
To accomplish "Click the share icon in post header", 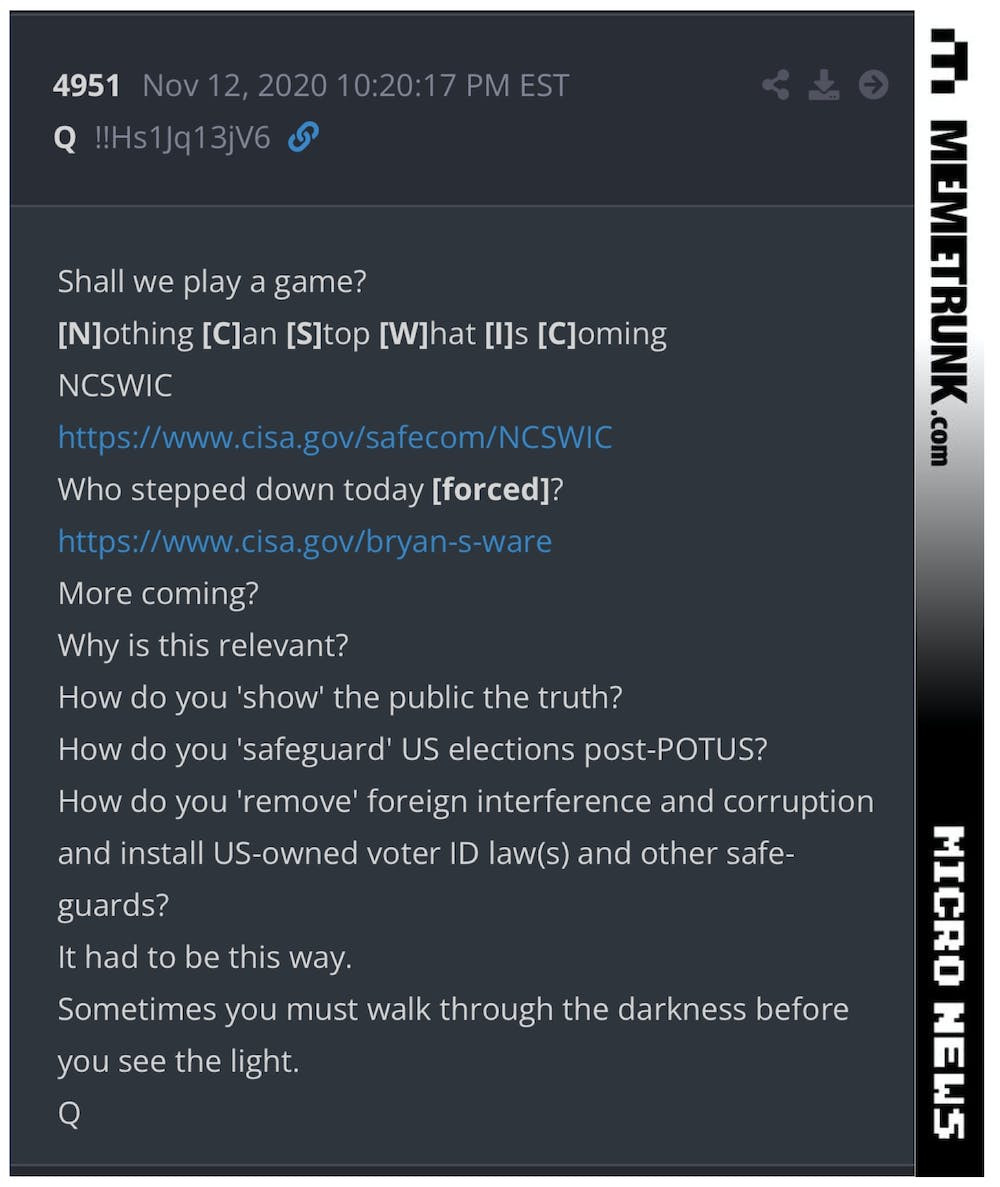I will click(x=775, y=85).
